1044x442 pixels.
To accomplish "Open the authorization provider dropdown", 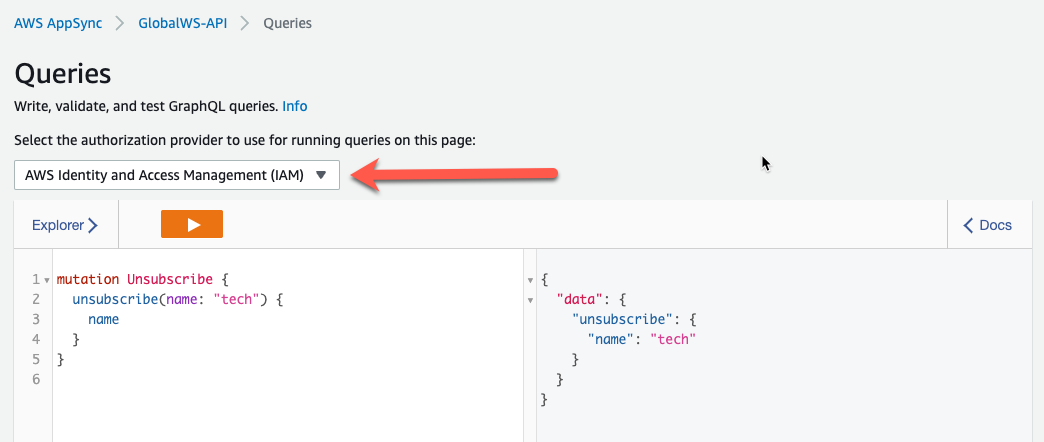I will 176,175.
